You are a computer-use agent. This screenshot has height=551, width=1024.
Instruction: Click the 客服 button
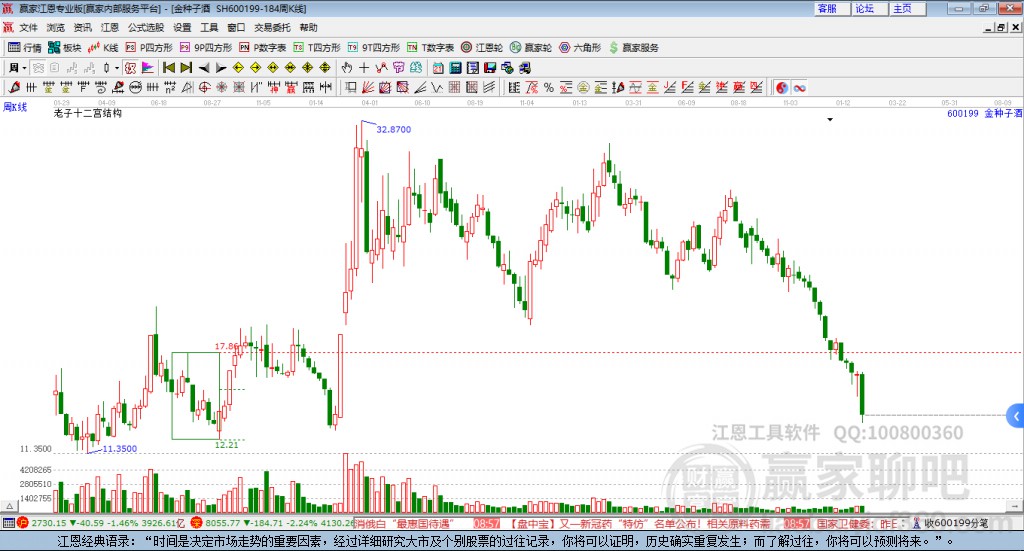click(x=831, y=8)
